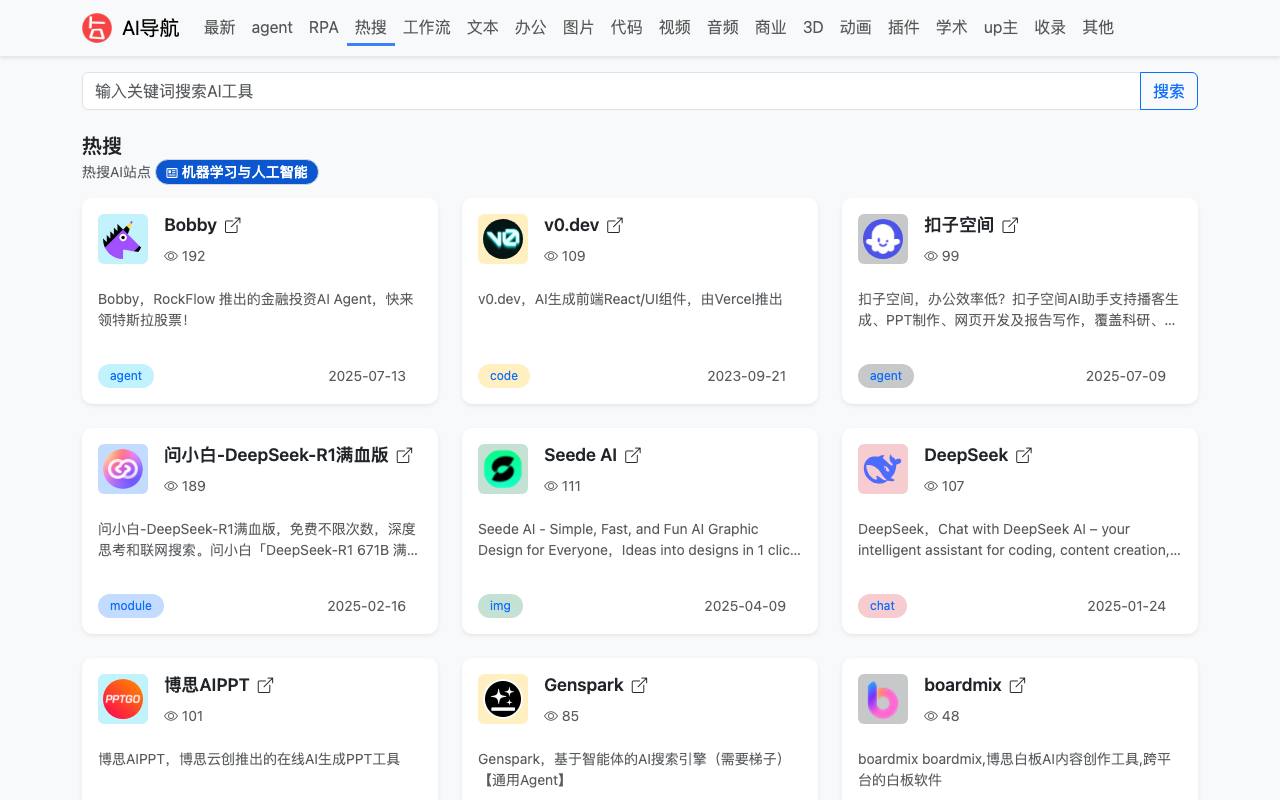Open the 文本 category tab
1280x800 pixels.
483,28
